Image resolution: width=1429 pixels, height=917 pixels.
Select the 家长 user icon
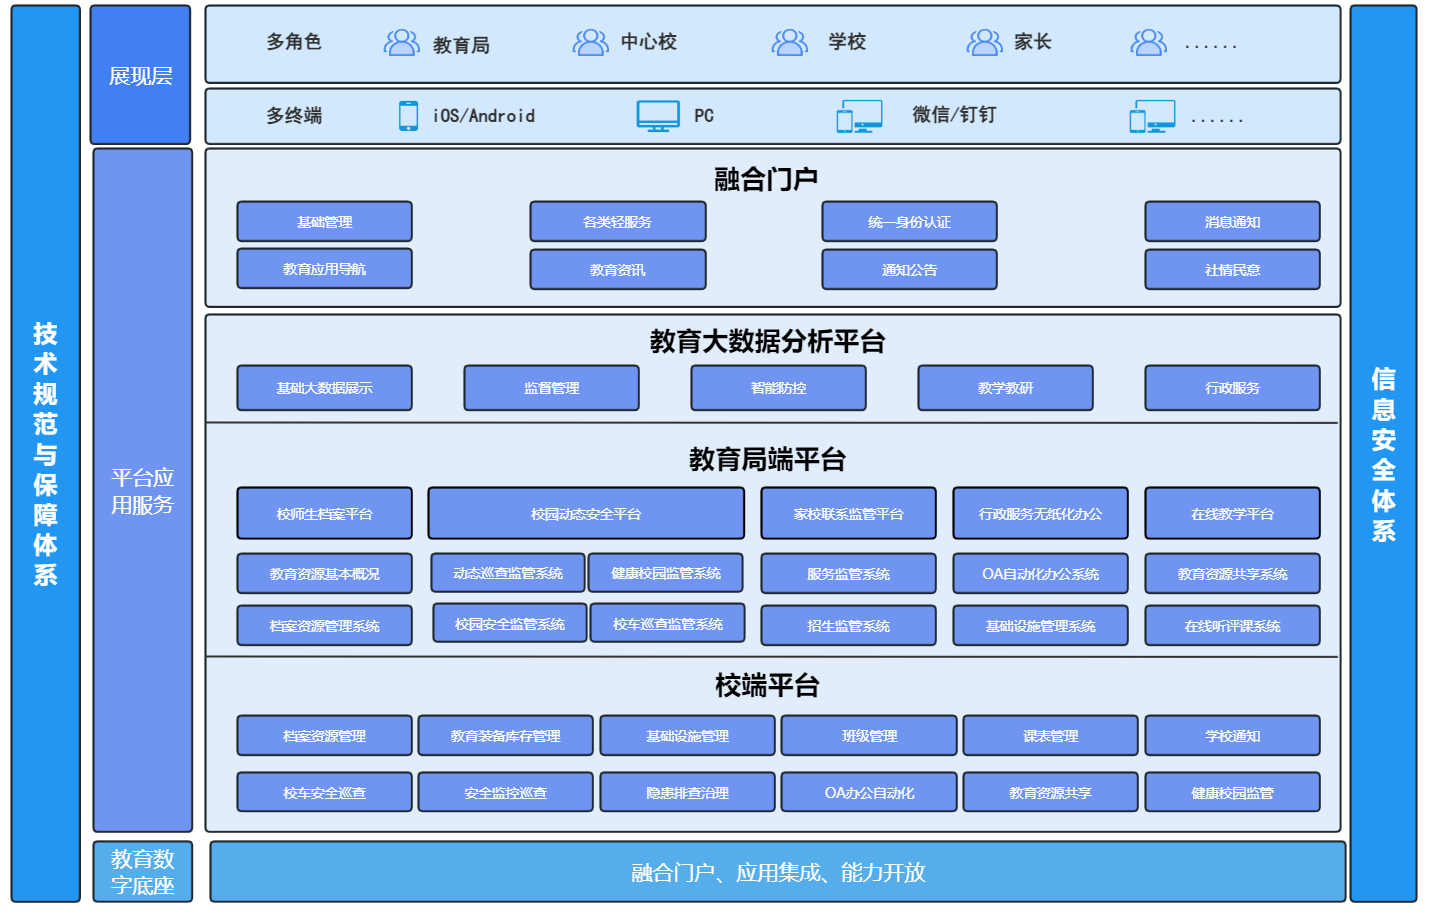pyautogui.click(x=984, y=42)
